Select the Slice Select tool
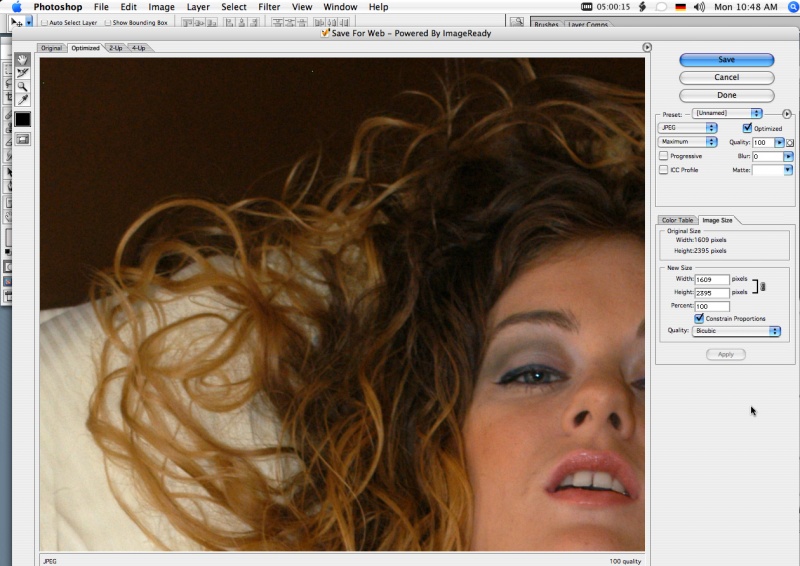The height and width of the screenshot is (566, 800). click(22, 73)
